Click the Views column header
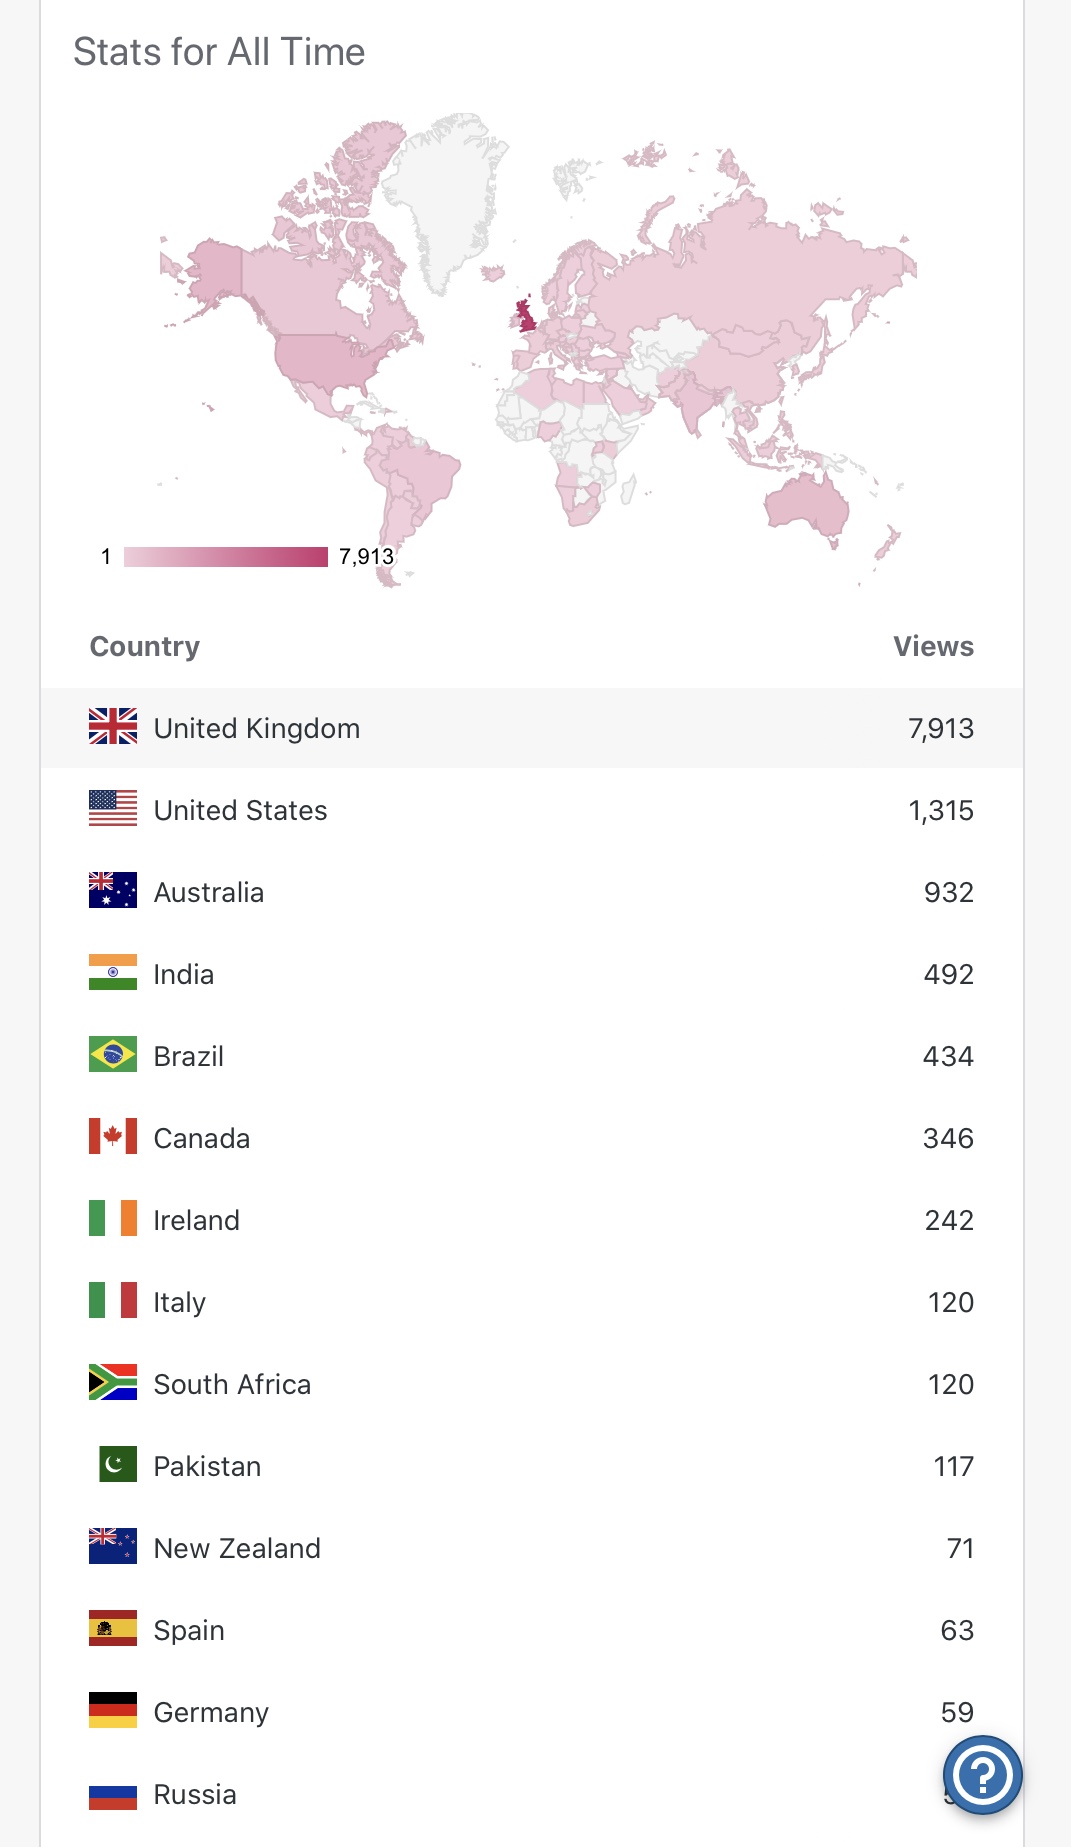1071x1847 pixels. 933,646
